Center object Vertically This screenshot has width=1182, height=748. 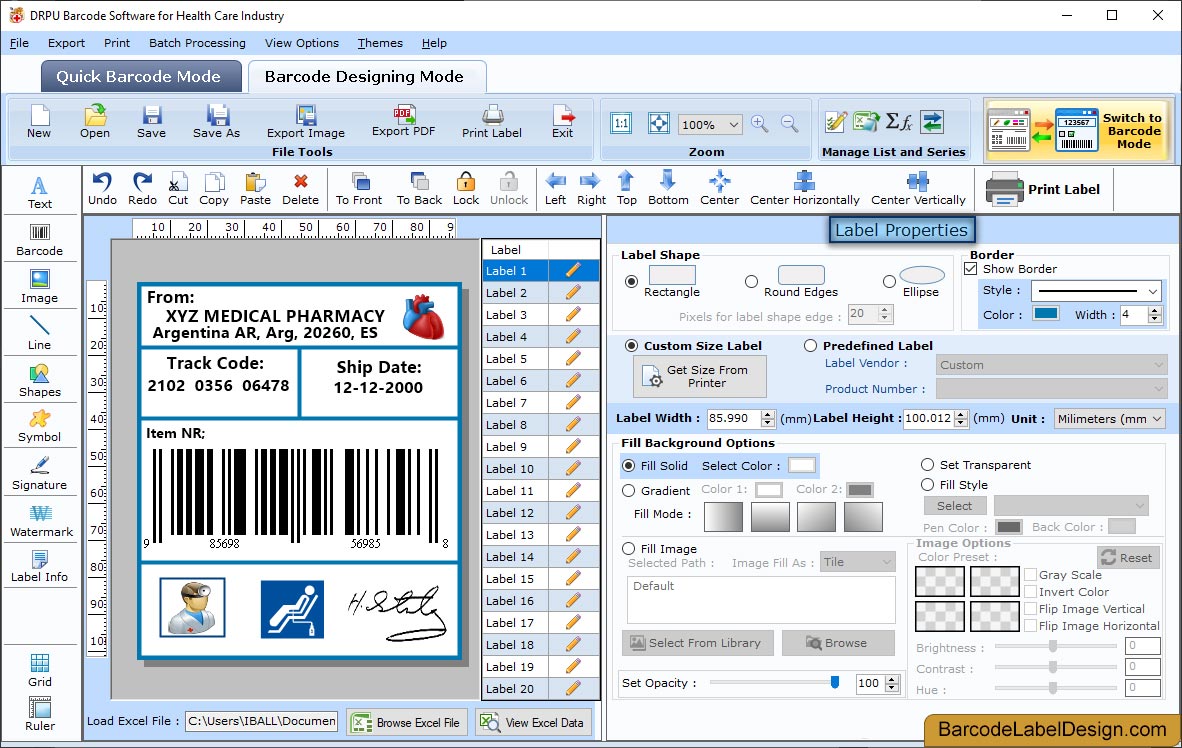918,189
